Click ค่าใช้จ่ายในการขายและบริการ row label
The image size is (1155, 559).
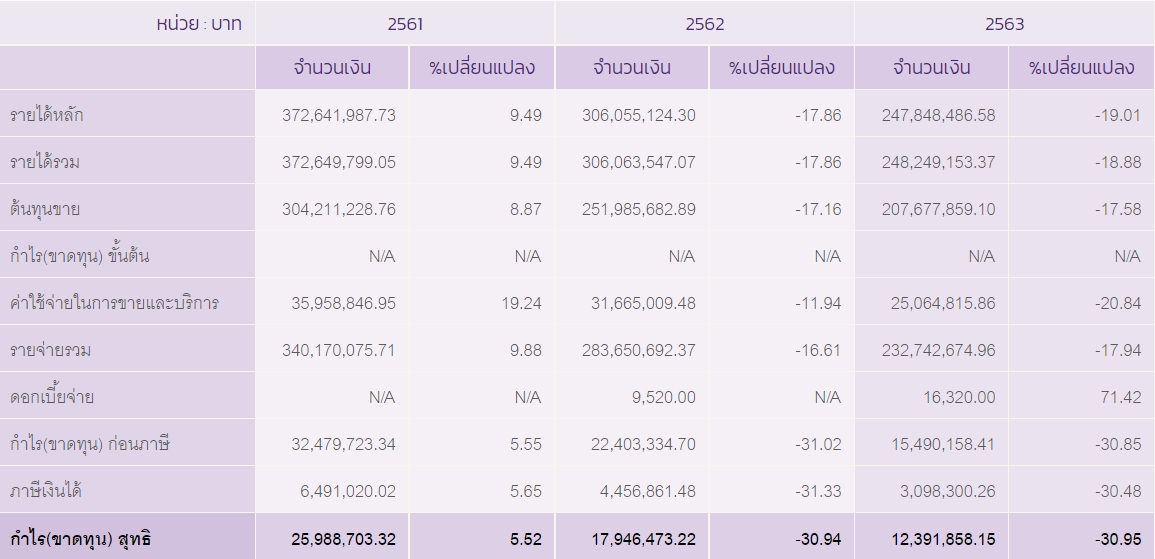tap(114, 303)
